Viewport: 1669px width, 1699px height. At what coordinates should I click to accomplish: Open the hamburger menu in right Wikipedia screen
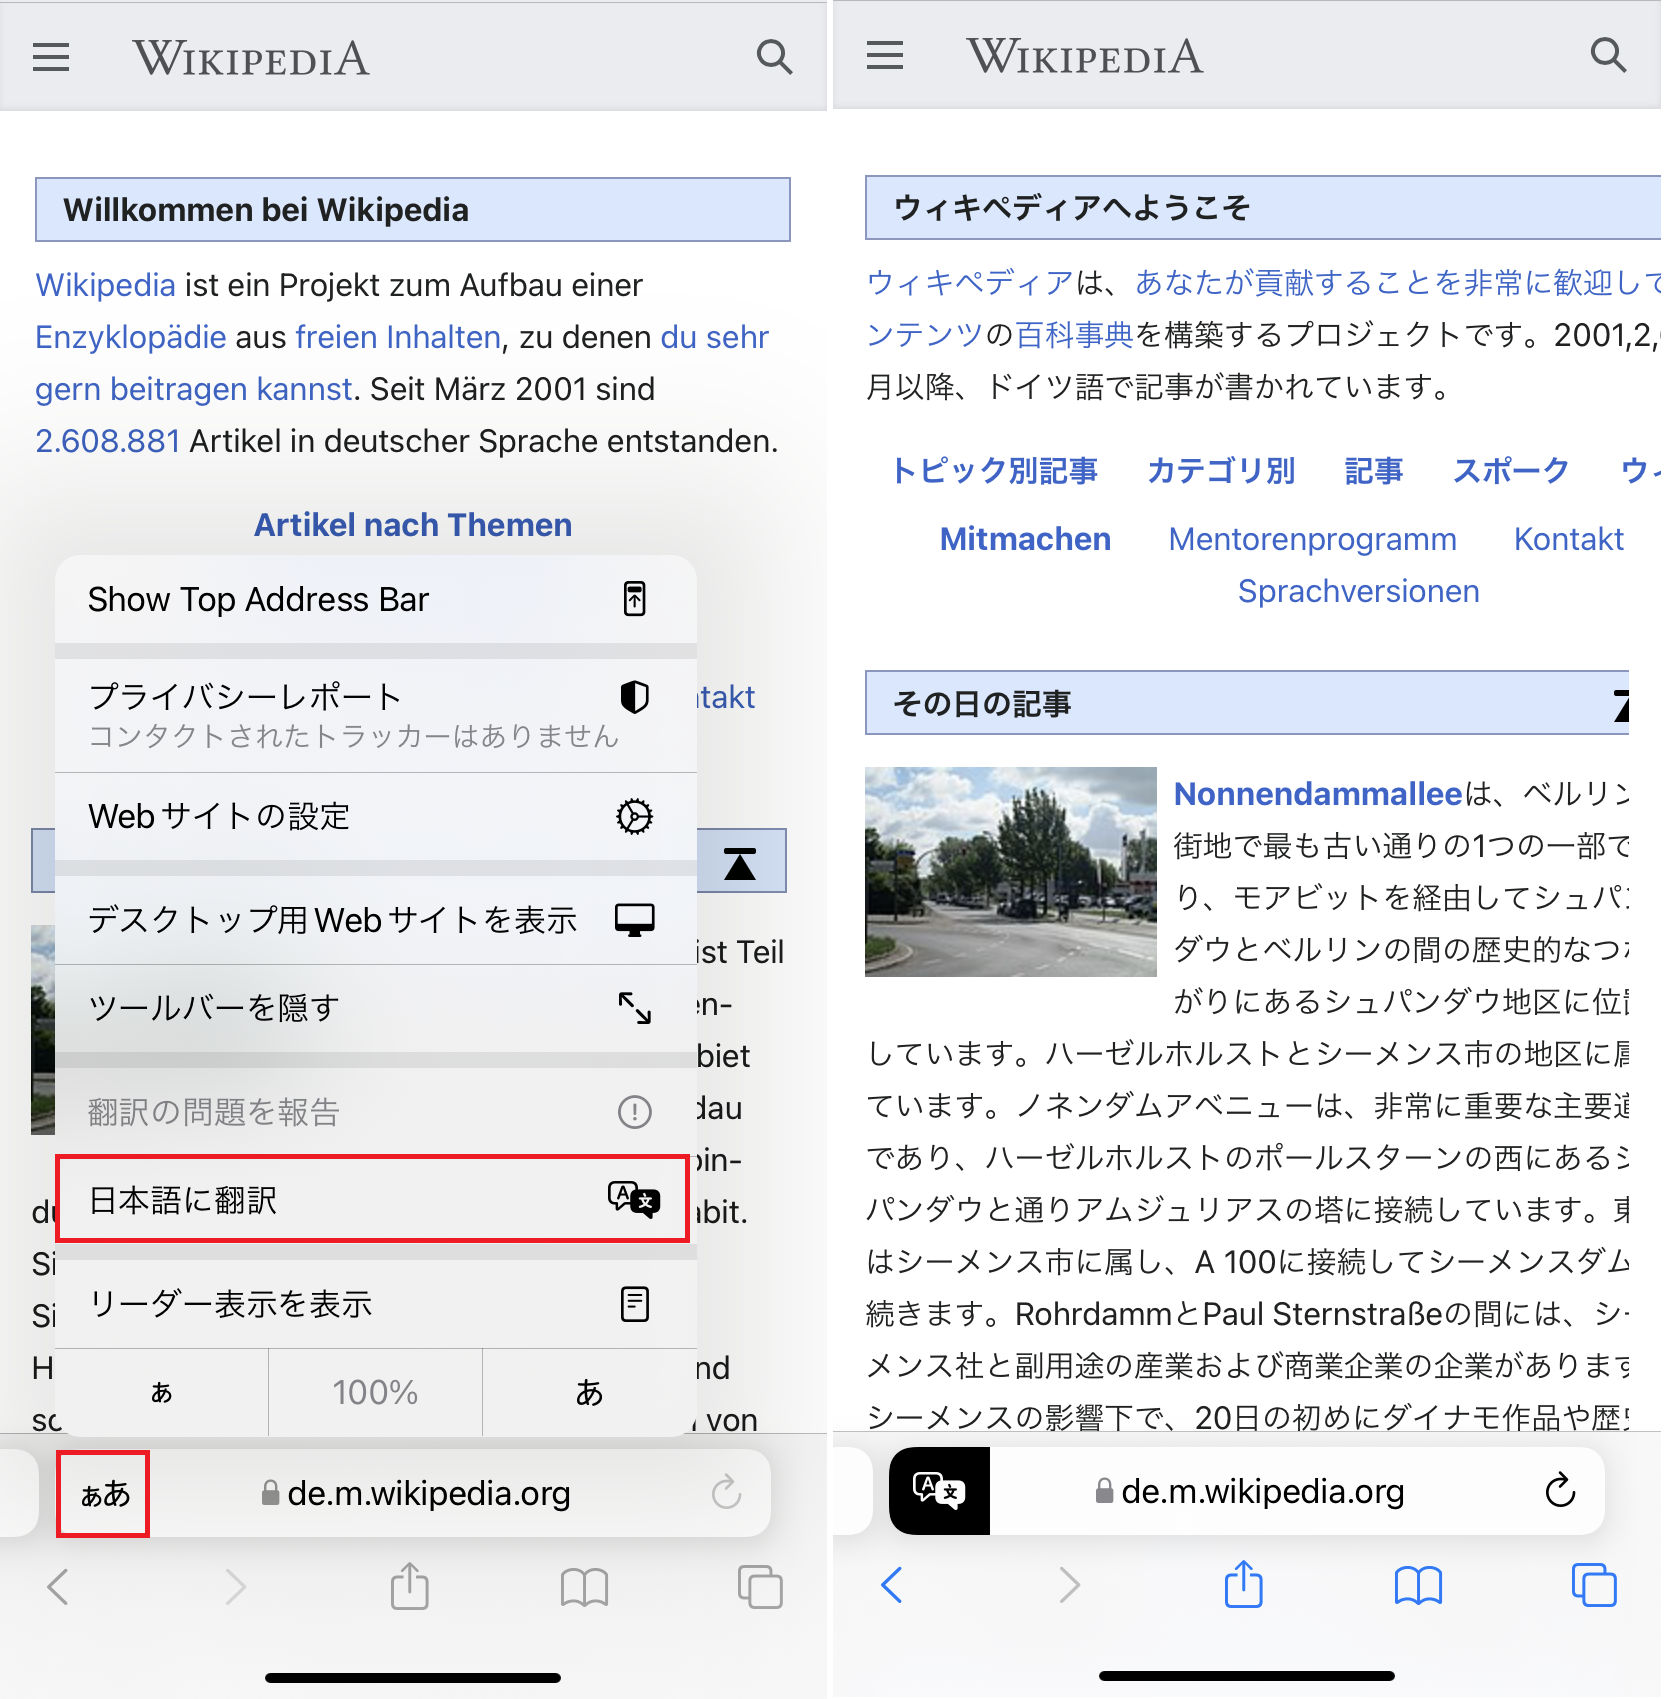(x=885, y=55)
